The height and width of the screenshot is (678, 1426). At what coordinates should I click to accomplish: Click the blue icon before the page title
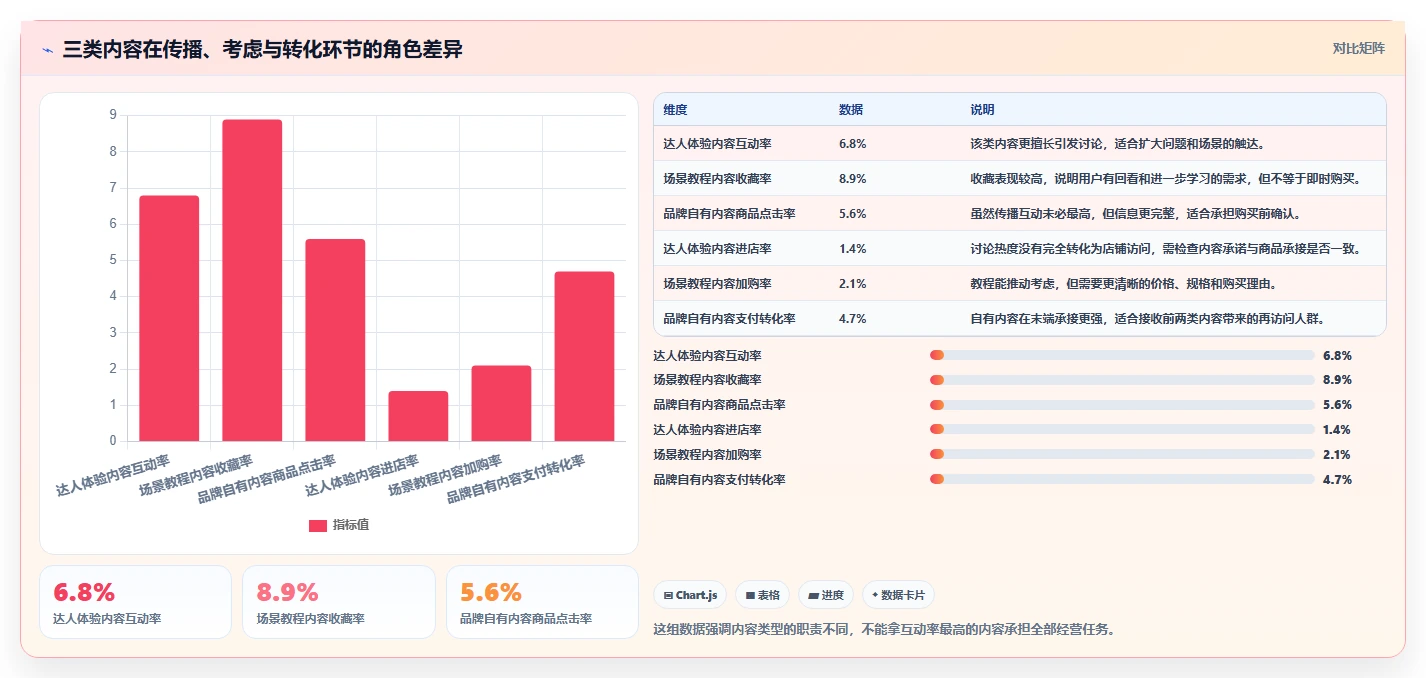47,50
